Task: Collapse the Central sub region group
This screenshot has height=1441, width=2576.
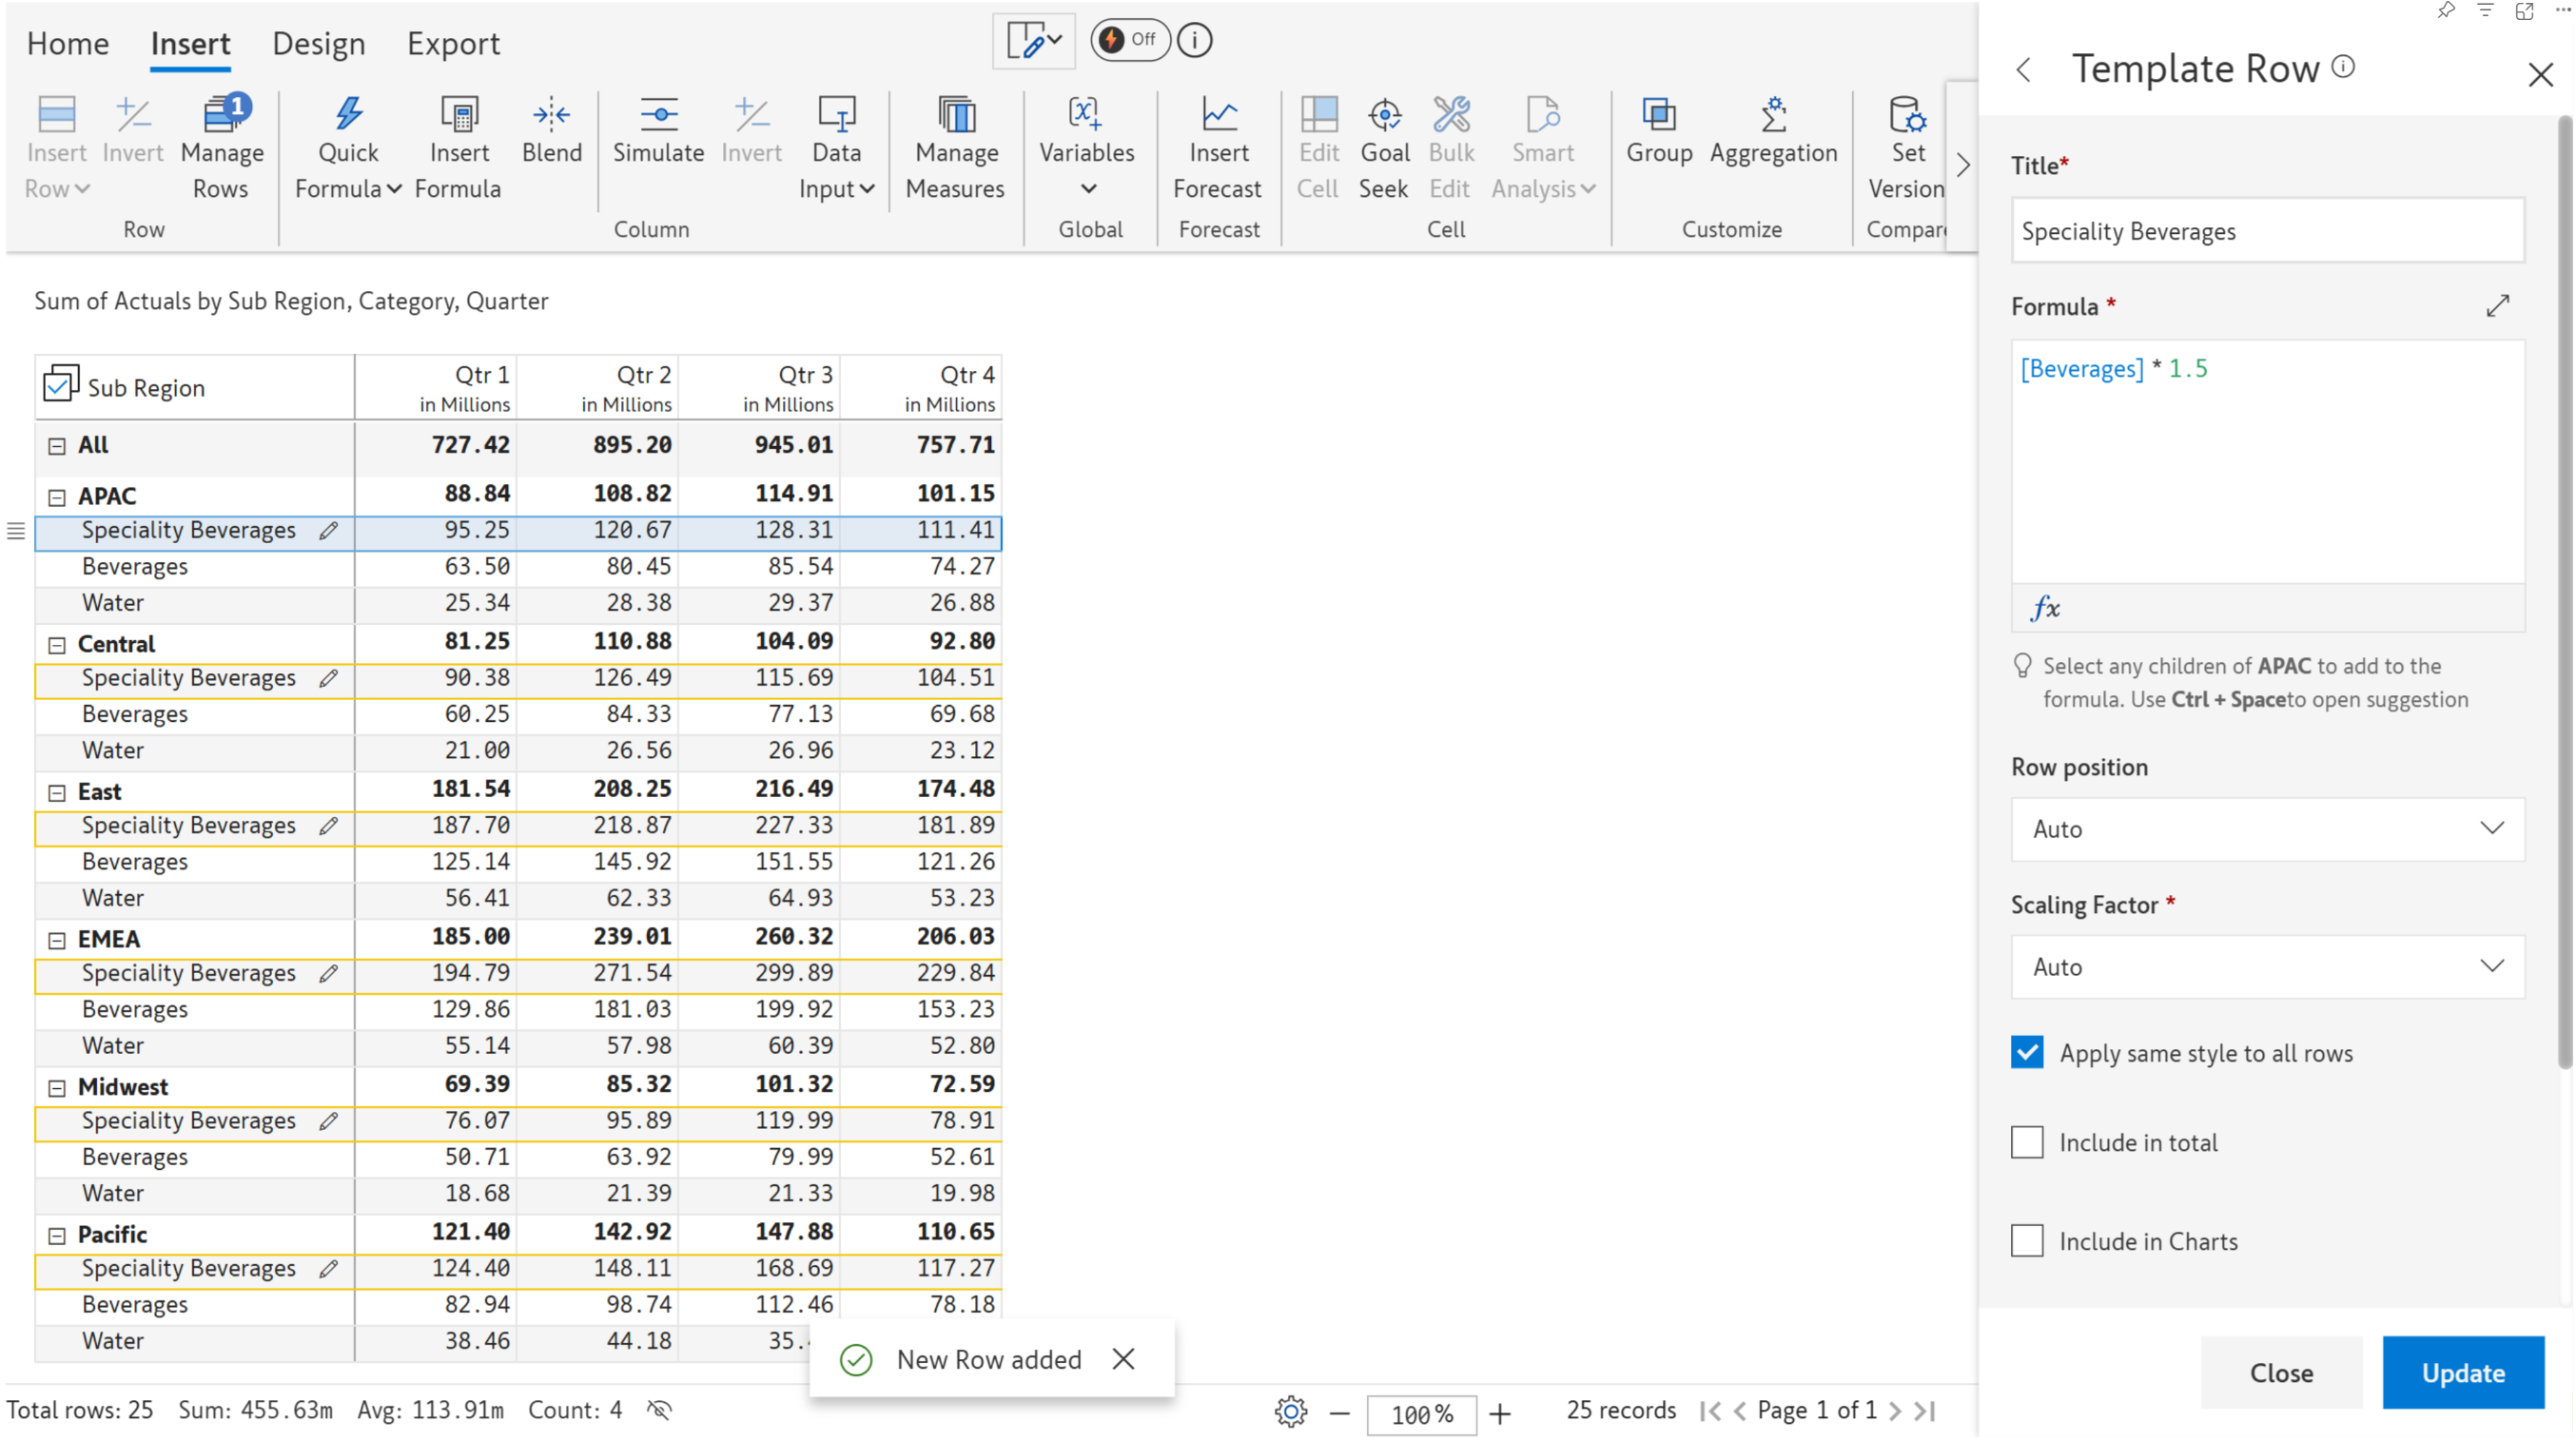Action: pos(57,645)
